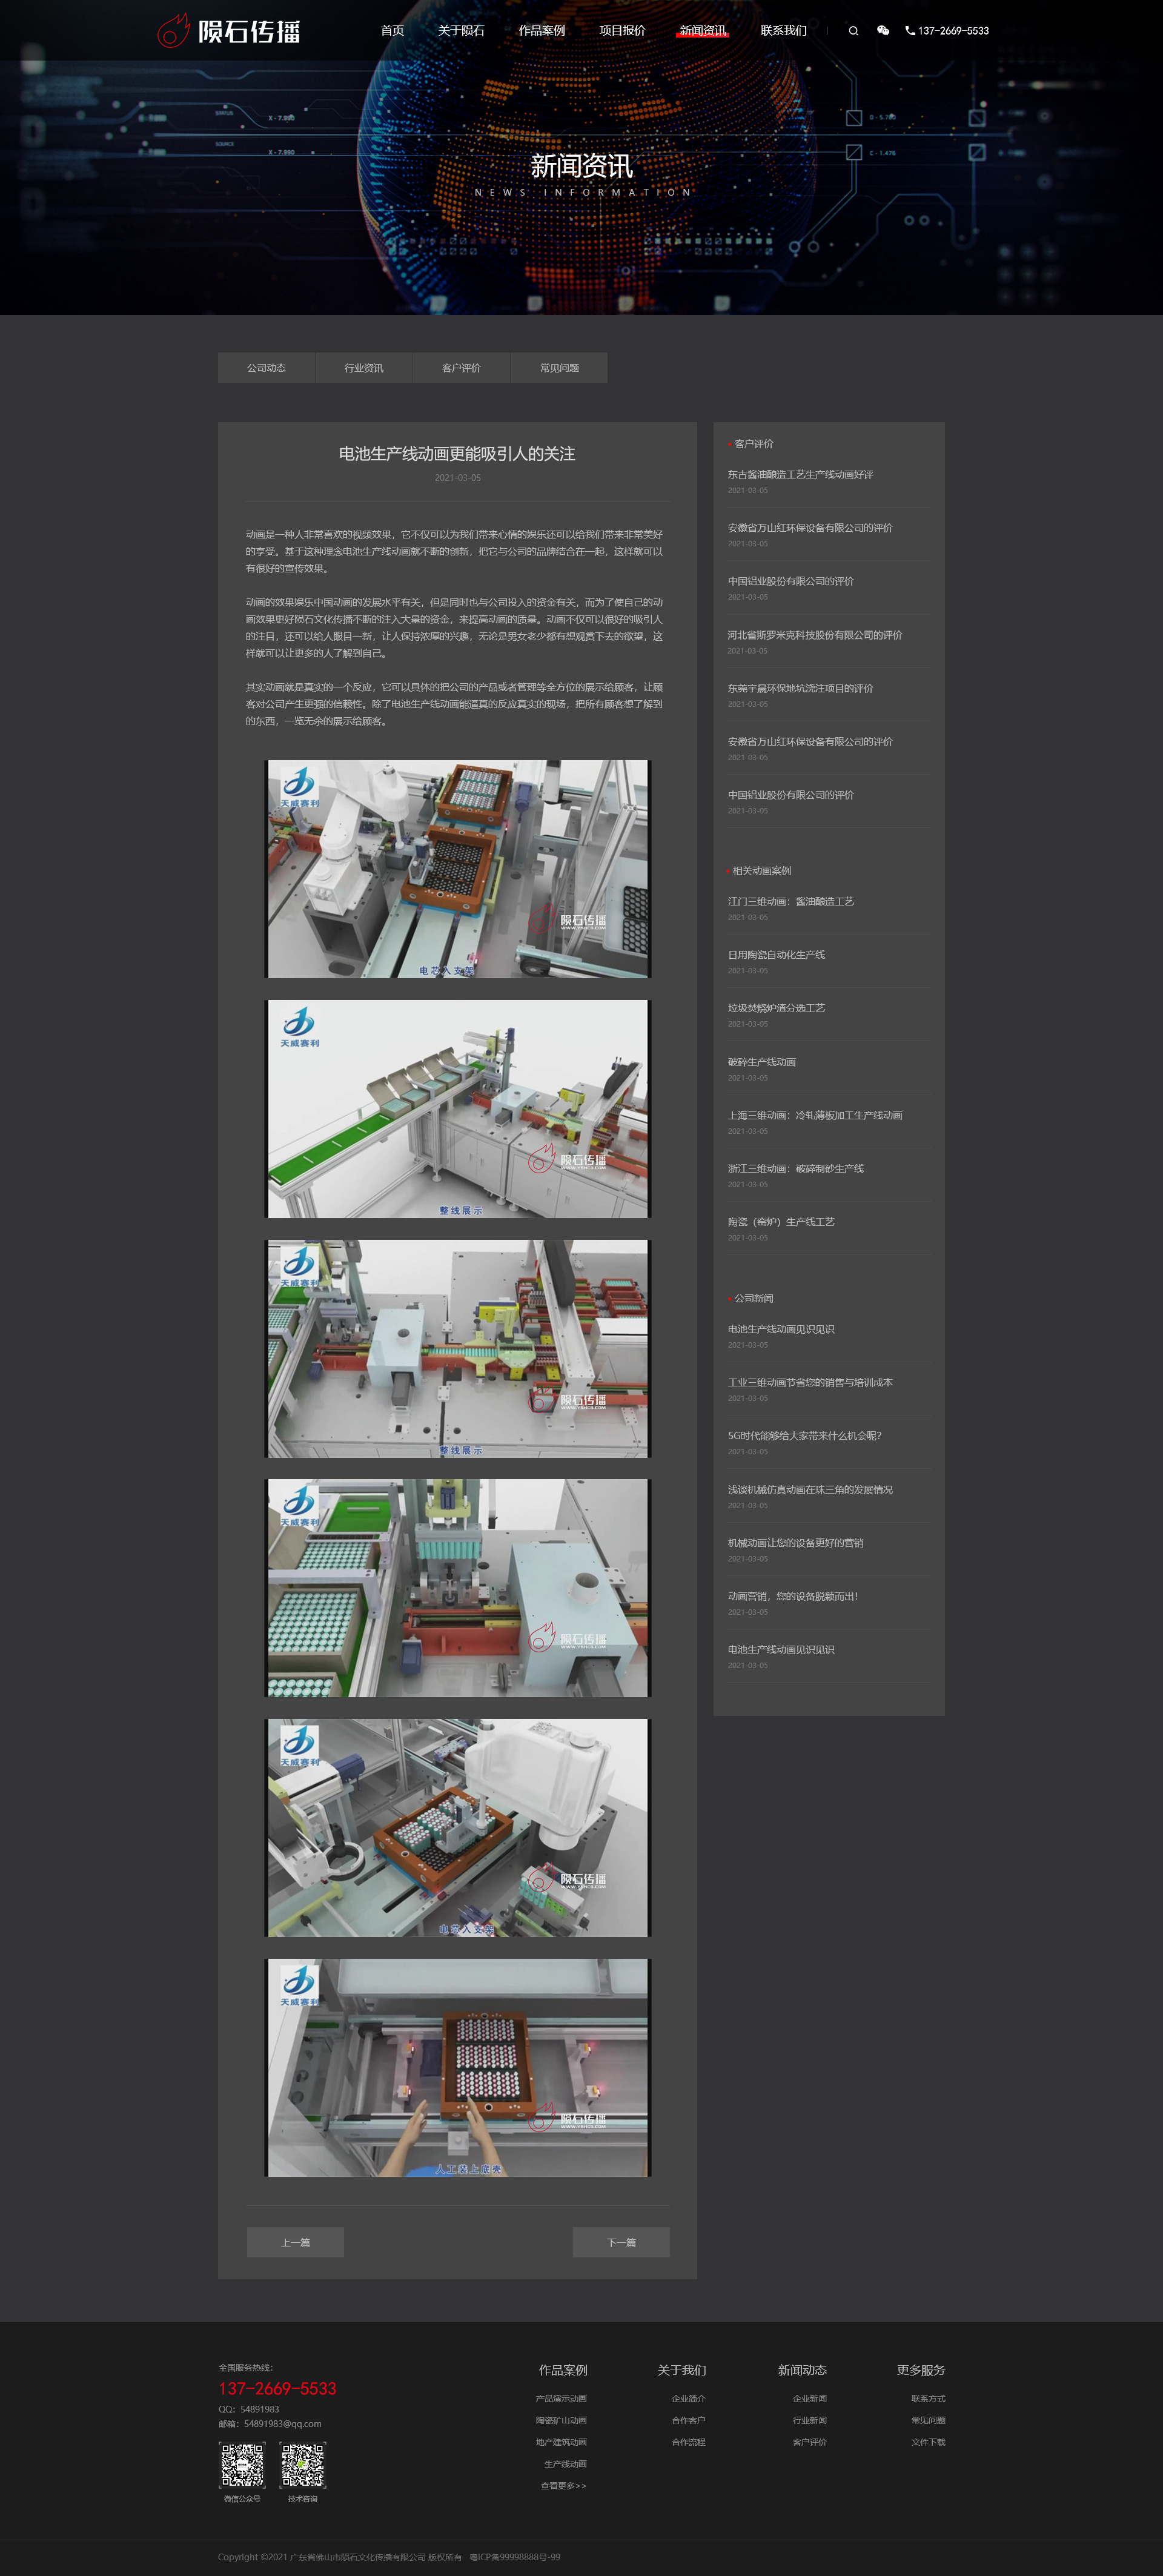Switch to the 行业资讯 tab
This screenshot has height=2576, width=1163.
(x=364, y=368)
